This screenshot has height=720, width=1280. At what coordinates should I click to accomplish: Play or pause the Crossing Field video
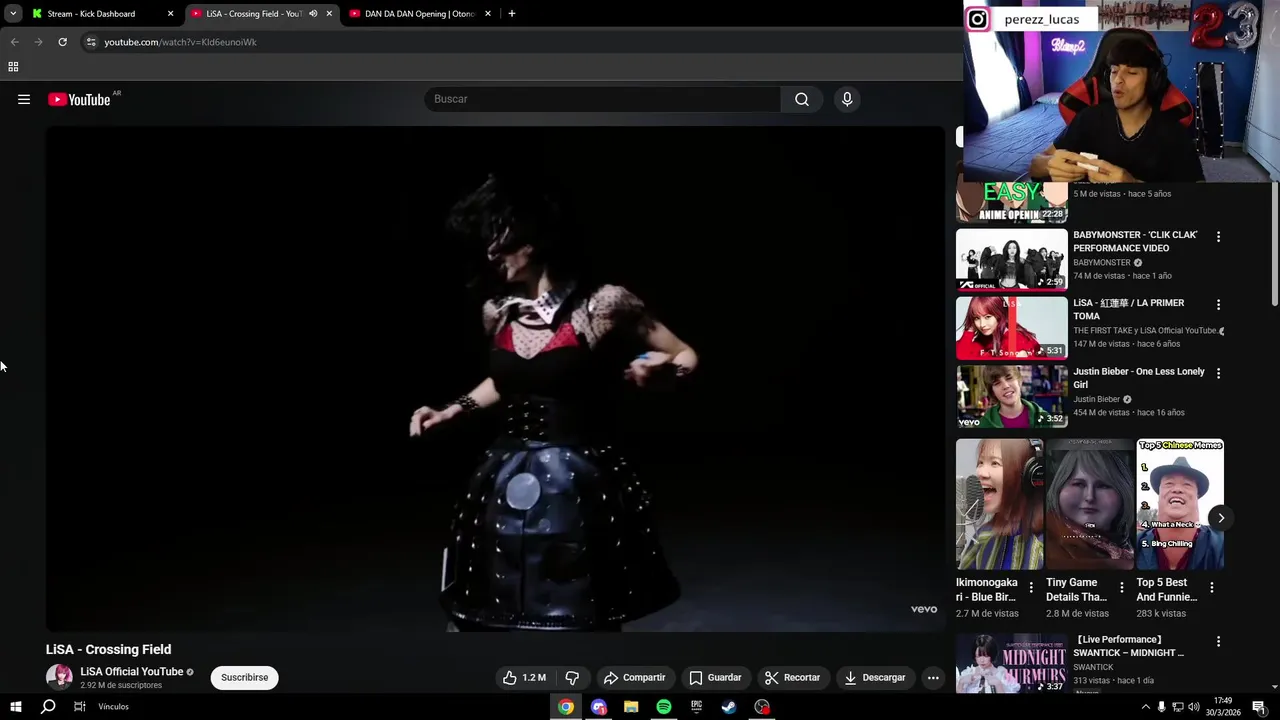[x=495, y=379]
